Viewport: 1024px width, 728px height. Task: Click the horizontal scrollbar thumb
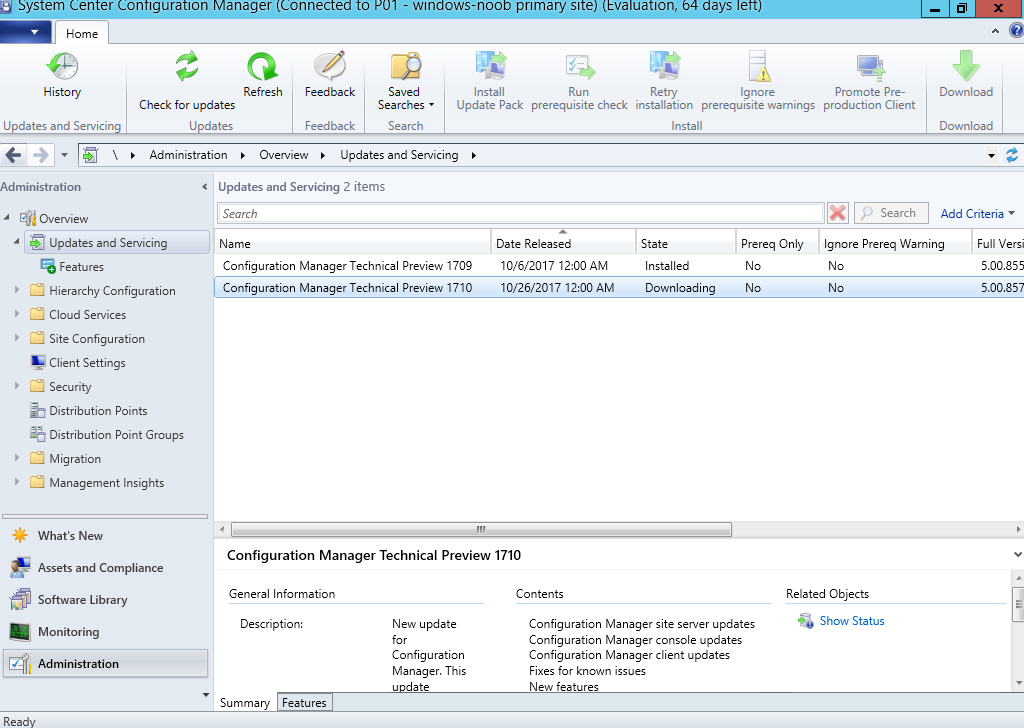point(481,530)
